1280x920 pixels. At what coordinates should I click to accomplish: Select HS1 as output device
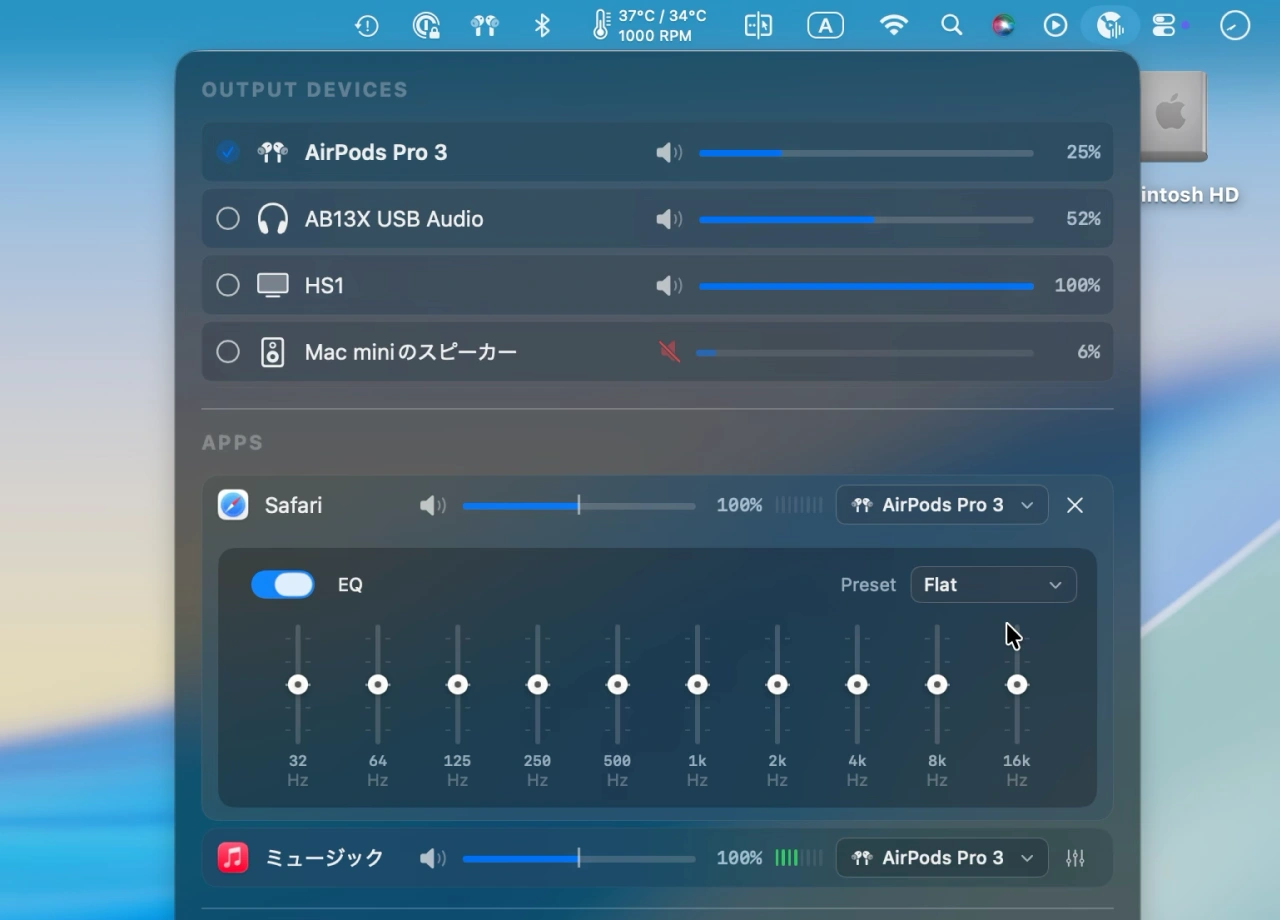228,286
